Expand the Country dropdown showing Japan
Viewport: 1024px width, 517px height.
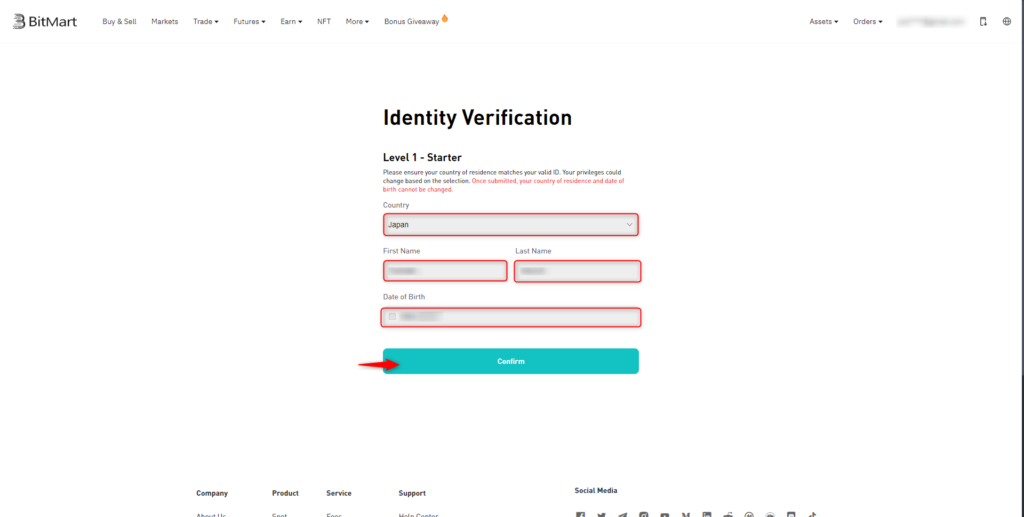tap(510, 225)
